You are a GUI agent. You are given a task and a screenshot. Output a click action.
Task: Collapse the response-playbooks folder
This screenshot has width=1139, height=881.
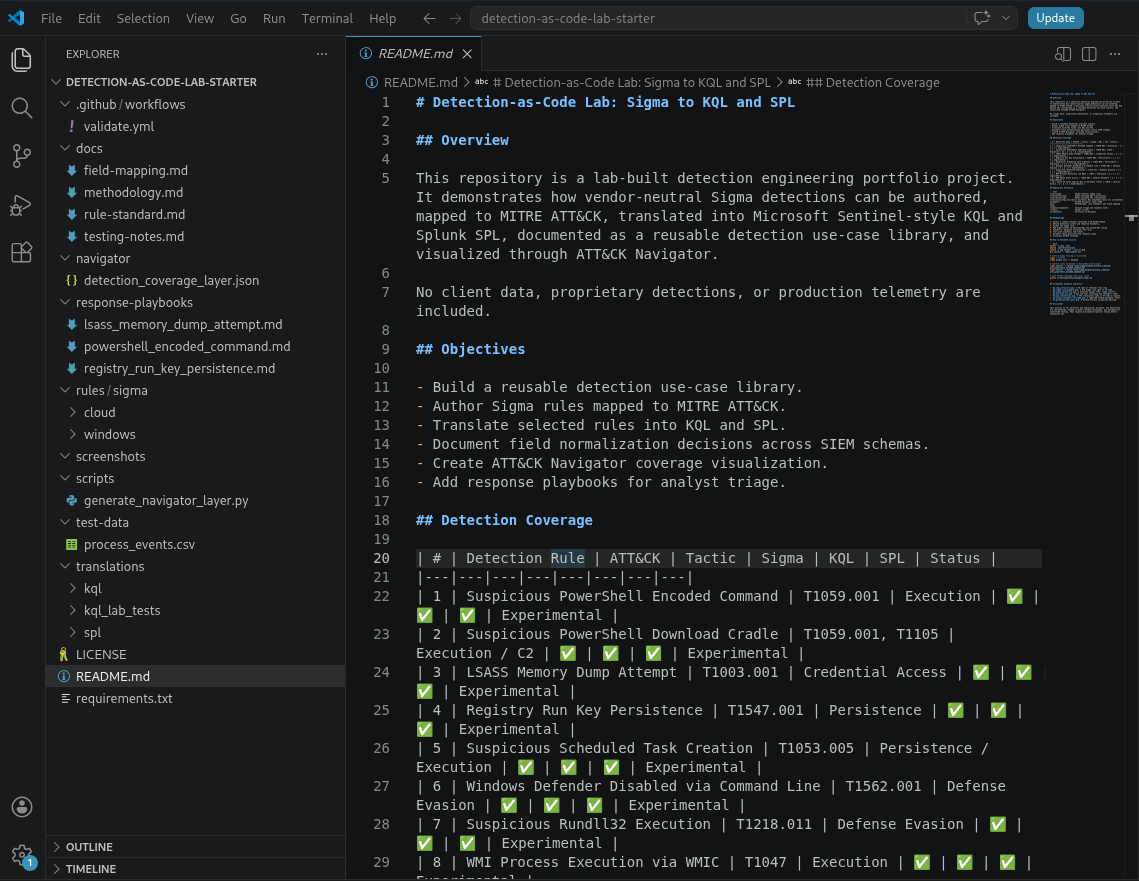[134, 302]
